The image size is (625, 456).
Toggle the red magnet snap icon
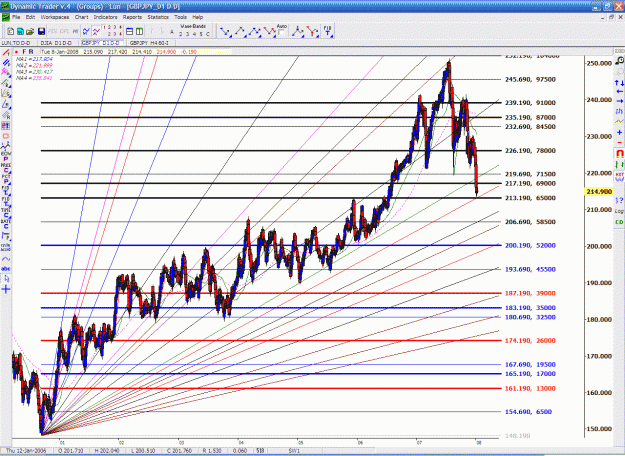click(x=619, y=153)
